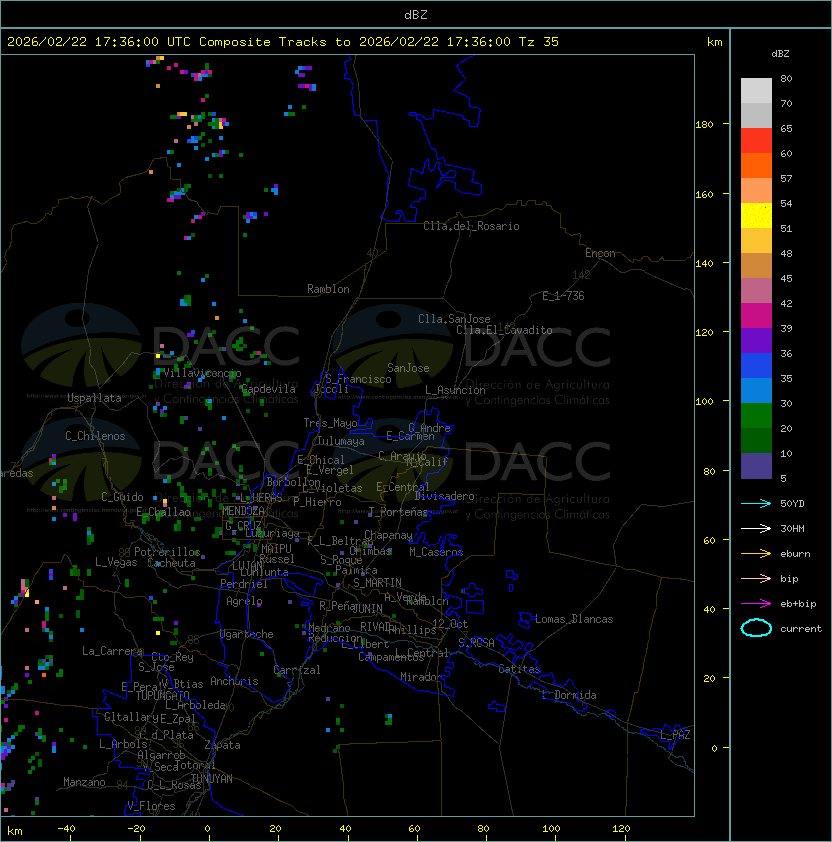Click the Uspallata label on map

point(94,398)
